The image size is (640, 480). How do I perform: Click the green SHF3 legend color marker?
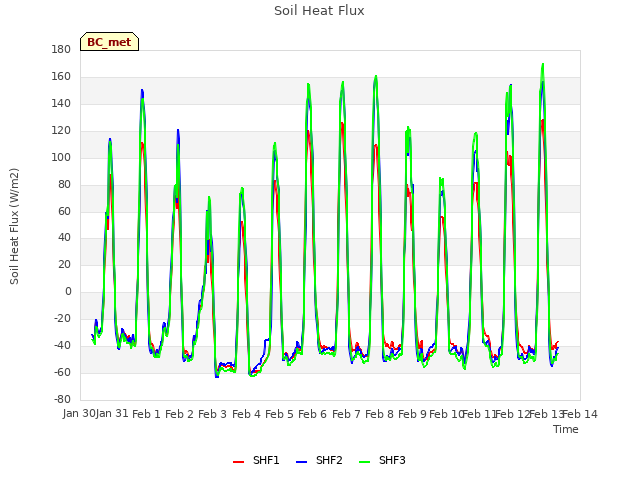click(364, 462)
